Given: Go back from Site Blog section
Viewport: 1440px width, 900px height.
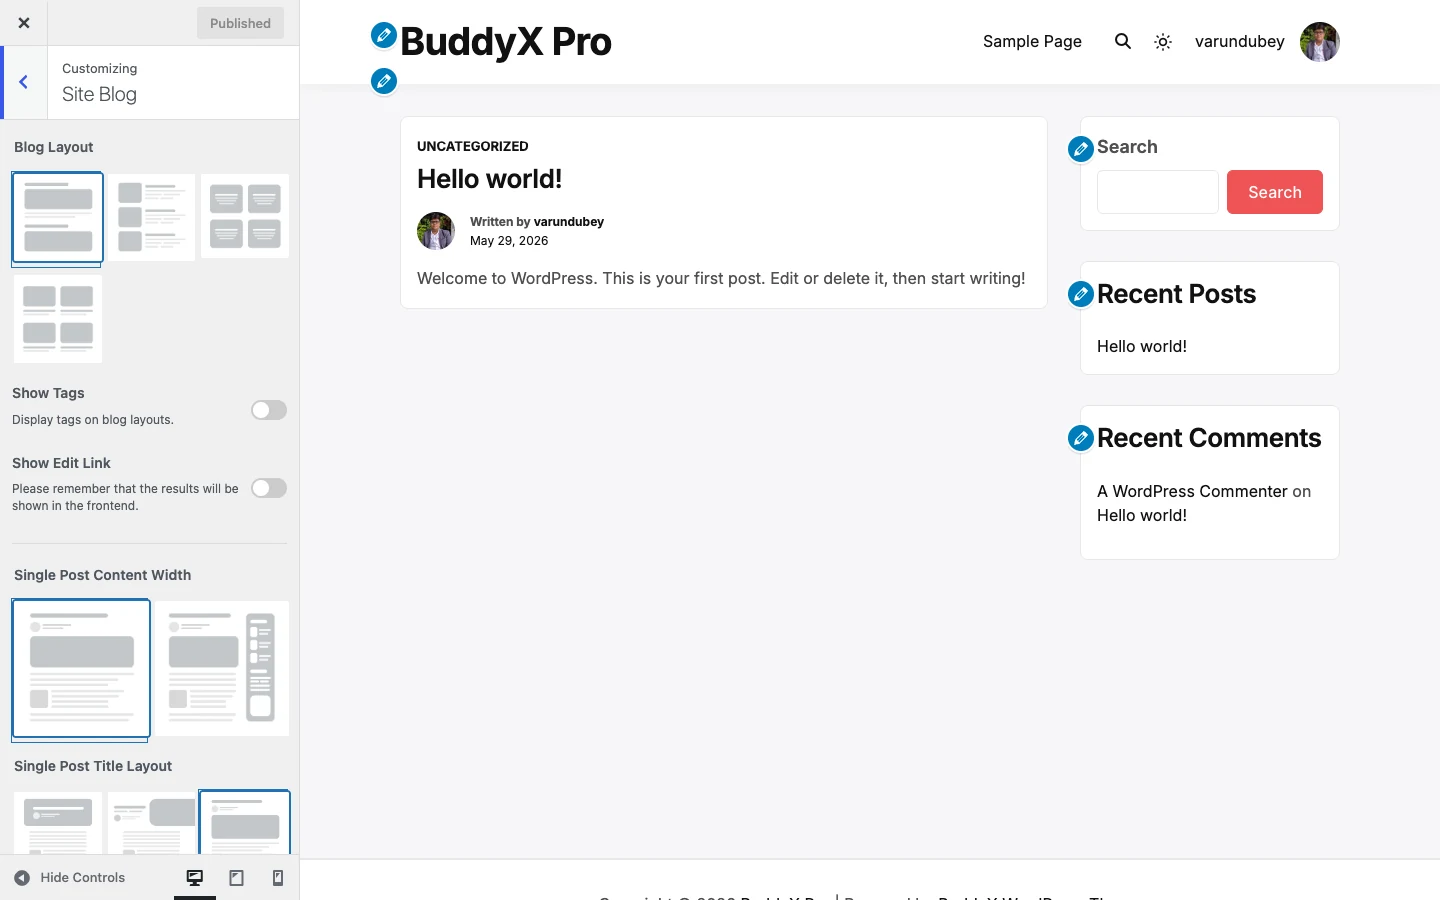Looking at the screenshot, I should coord(24,82).
